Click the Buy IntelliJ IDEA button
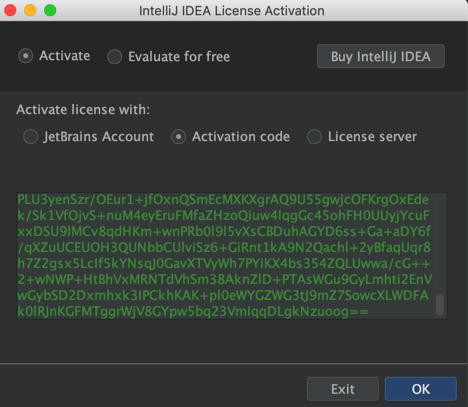 click(x=381, y=56)
